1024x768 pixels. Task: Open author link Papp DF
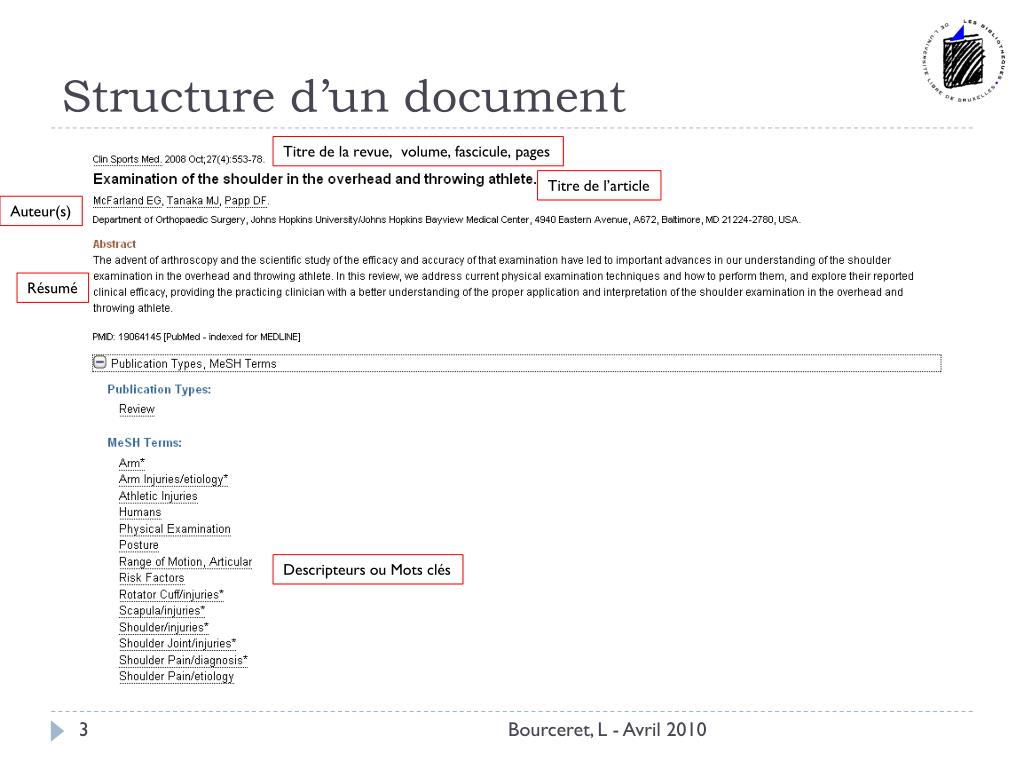[x=246, y=200]
